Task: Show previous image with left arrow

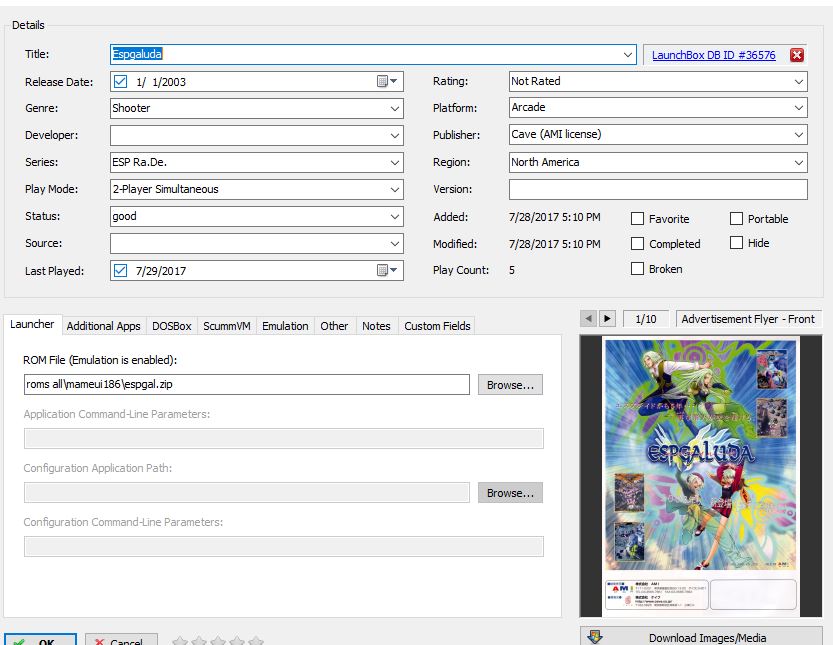Action: pyautogui.click(x=588, y=318)
